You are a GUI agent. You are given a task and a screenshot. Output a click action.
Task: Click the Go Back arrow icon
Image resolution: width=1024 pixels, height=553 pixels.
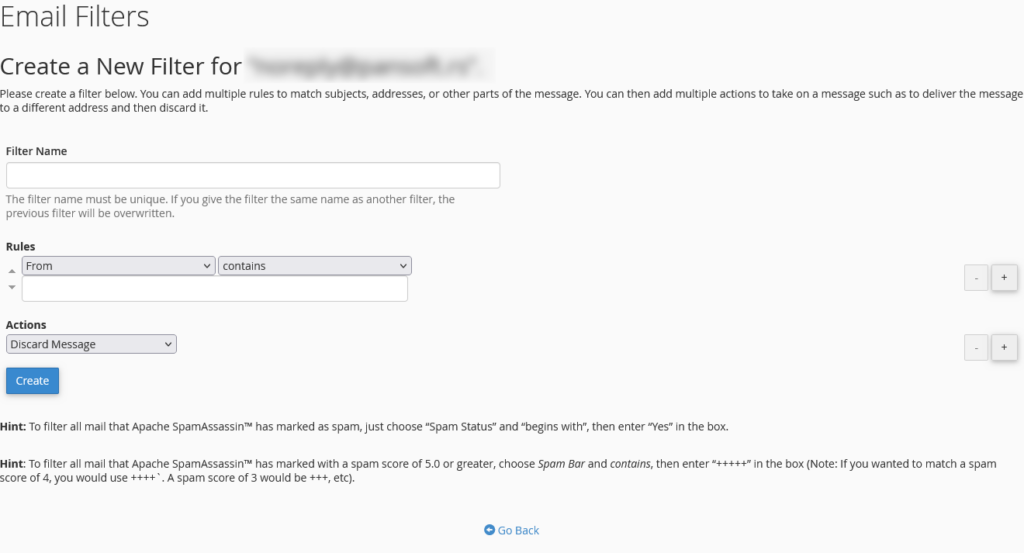tap(489, 530)
